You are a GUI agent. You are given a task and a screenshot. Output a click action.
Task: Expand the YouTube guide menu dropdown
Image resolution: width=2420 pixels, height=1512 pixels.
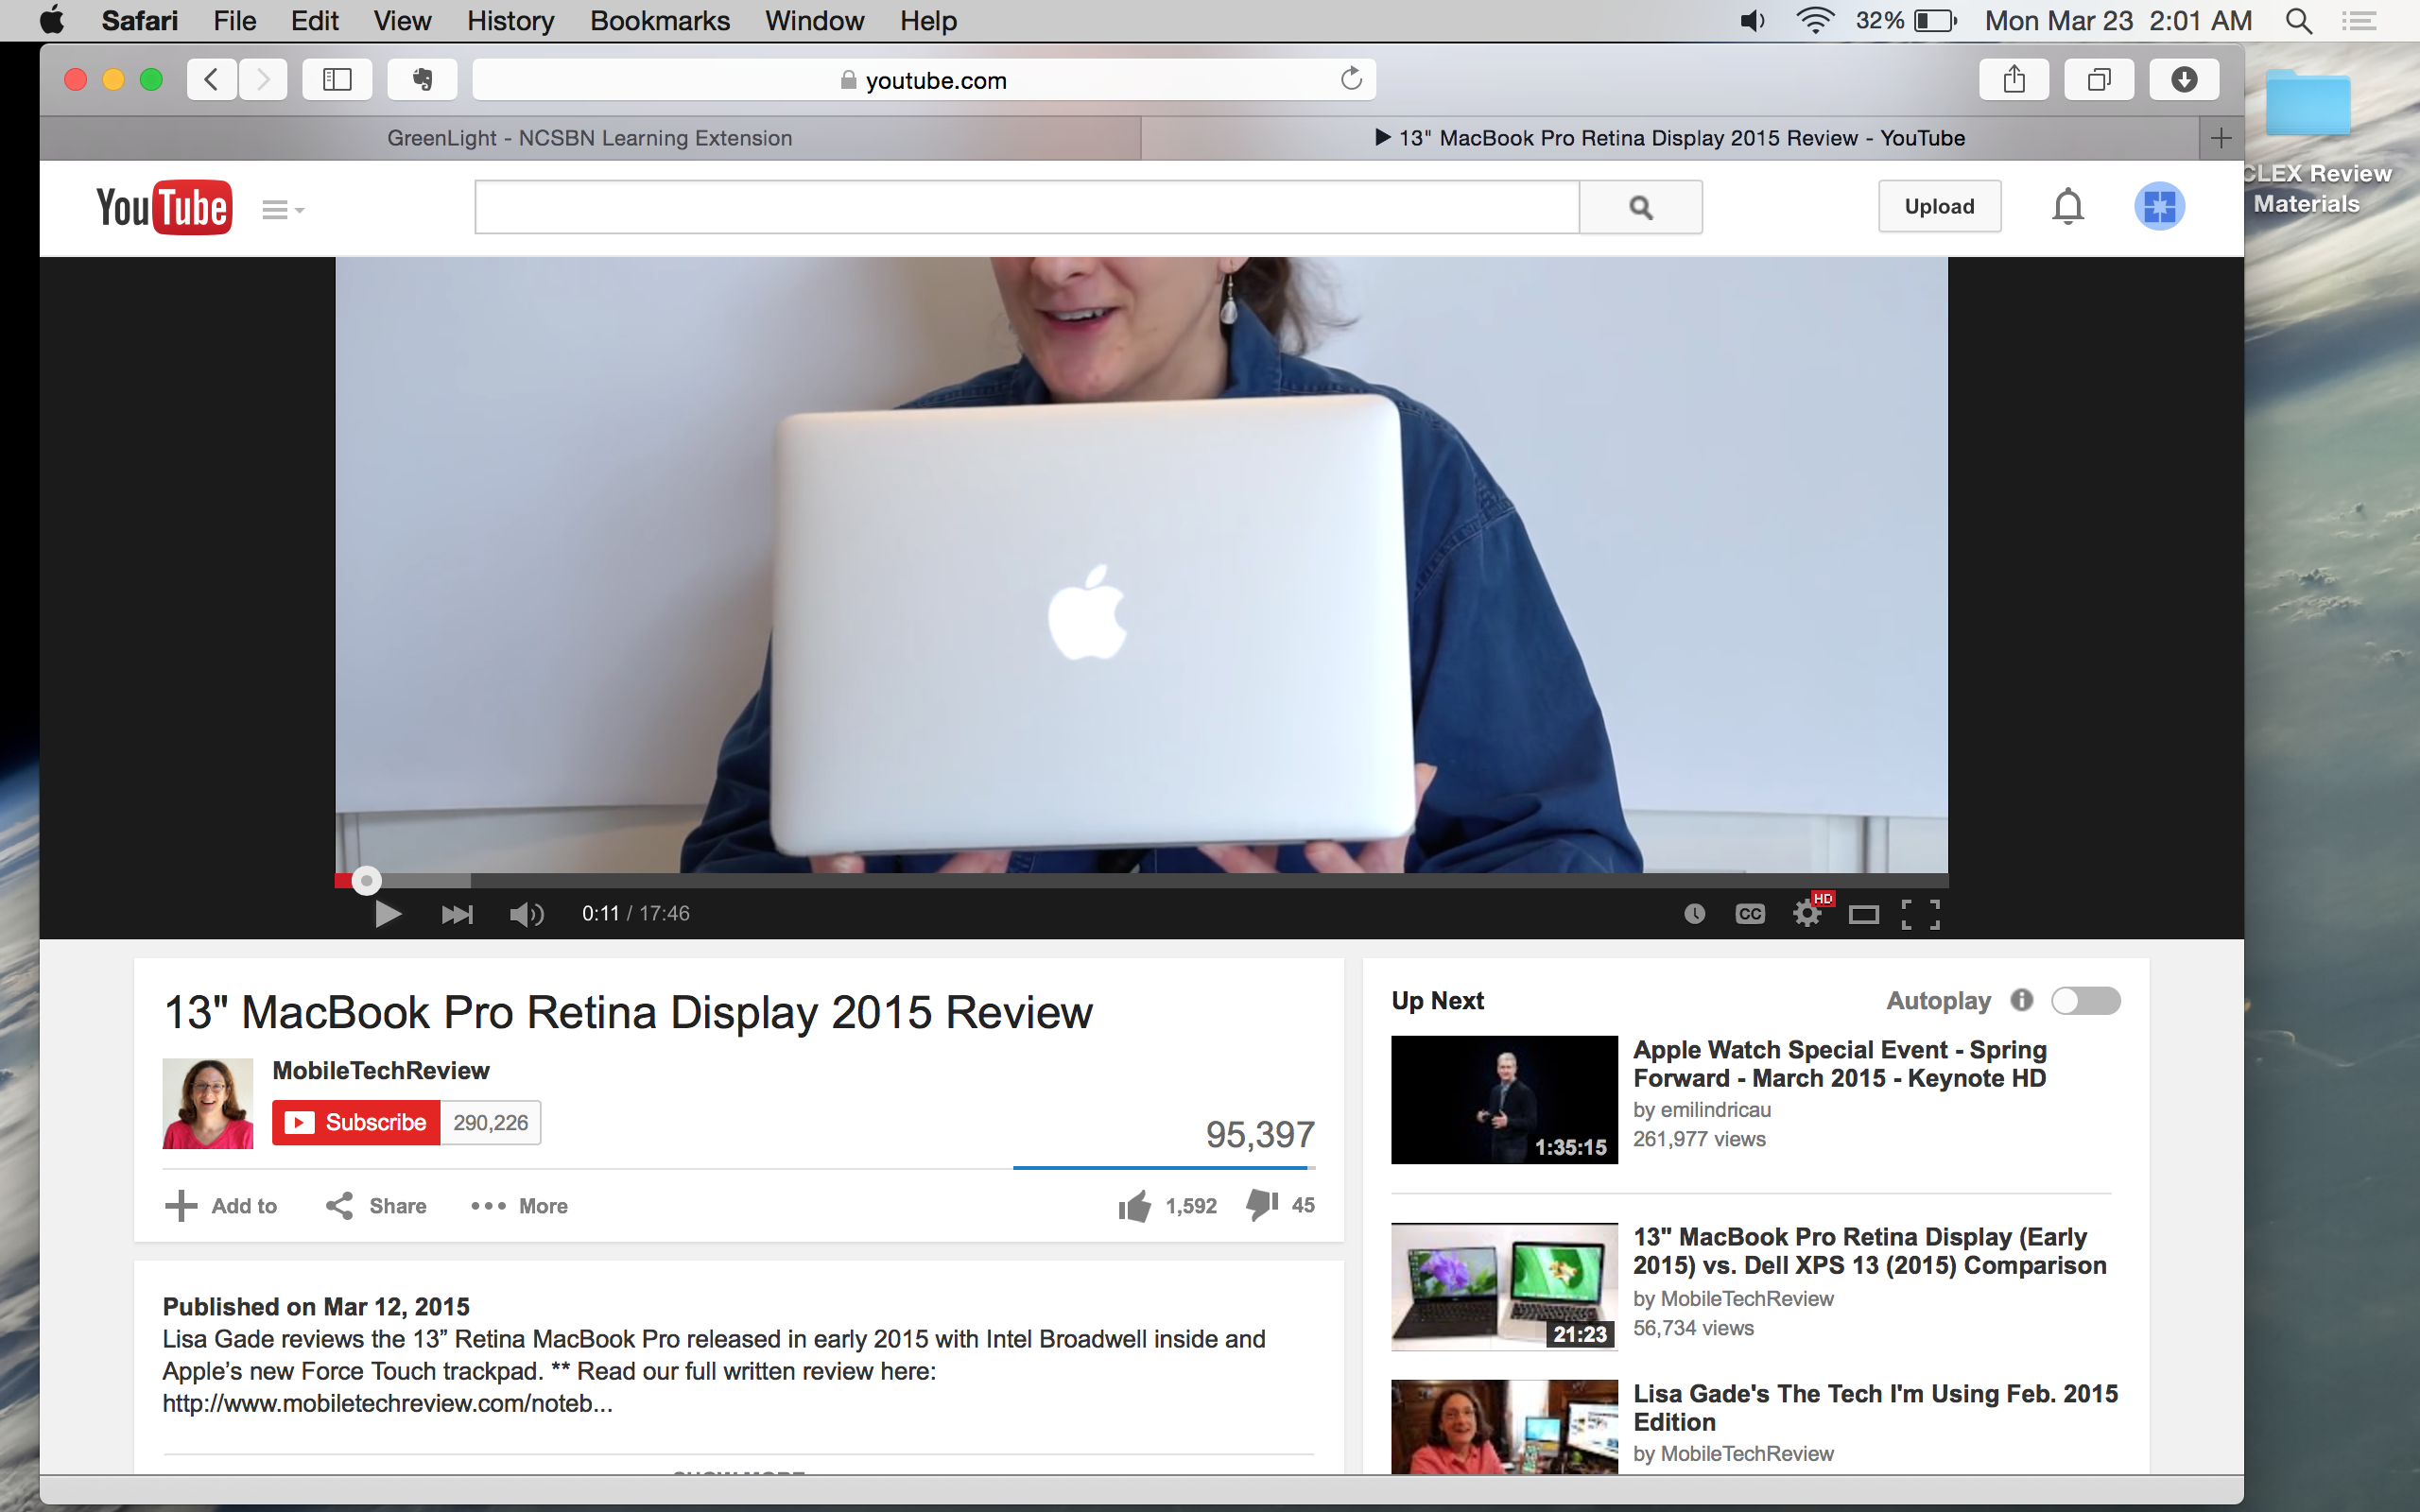click(x=283, y=209)
